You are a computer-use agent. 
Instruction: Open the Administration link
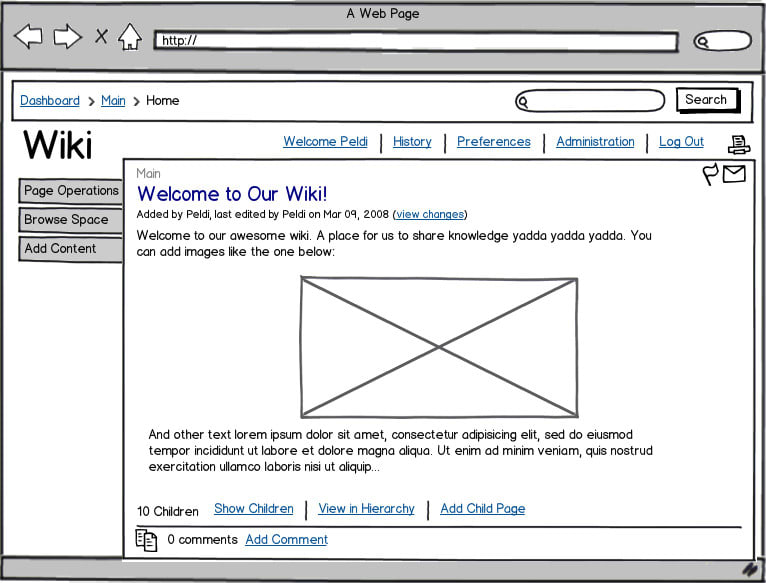point(596,142)
